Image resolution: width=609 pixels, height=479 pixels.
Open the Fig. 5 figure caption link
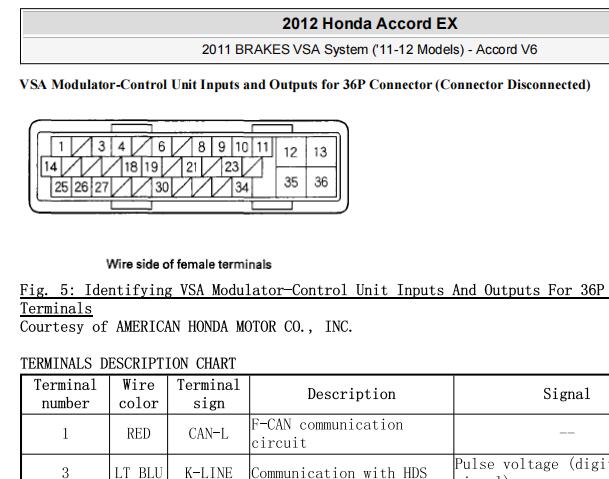tap(314, 299)
